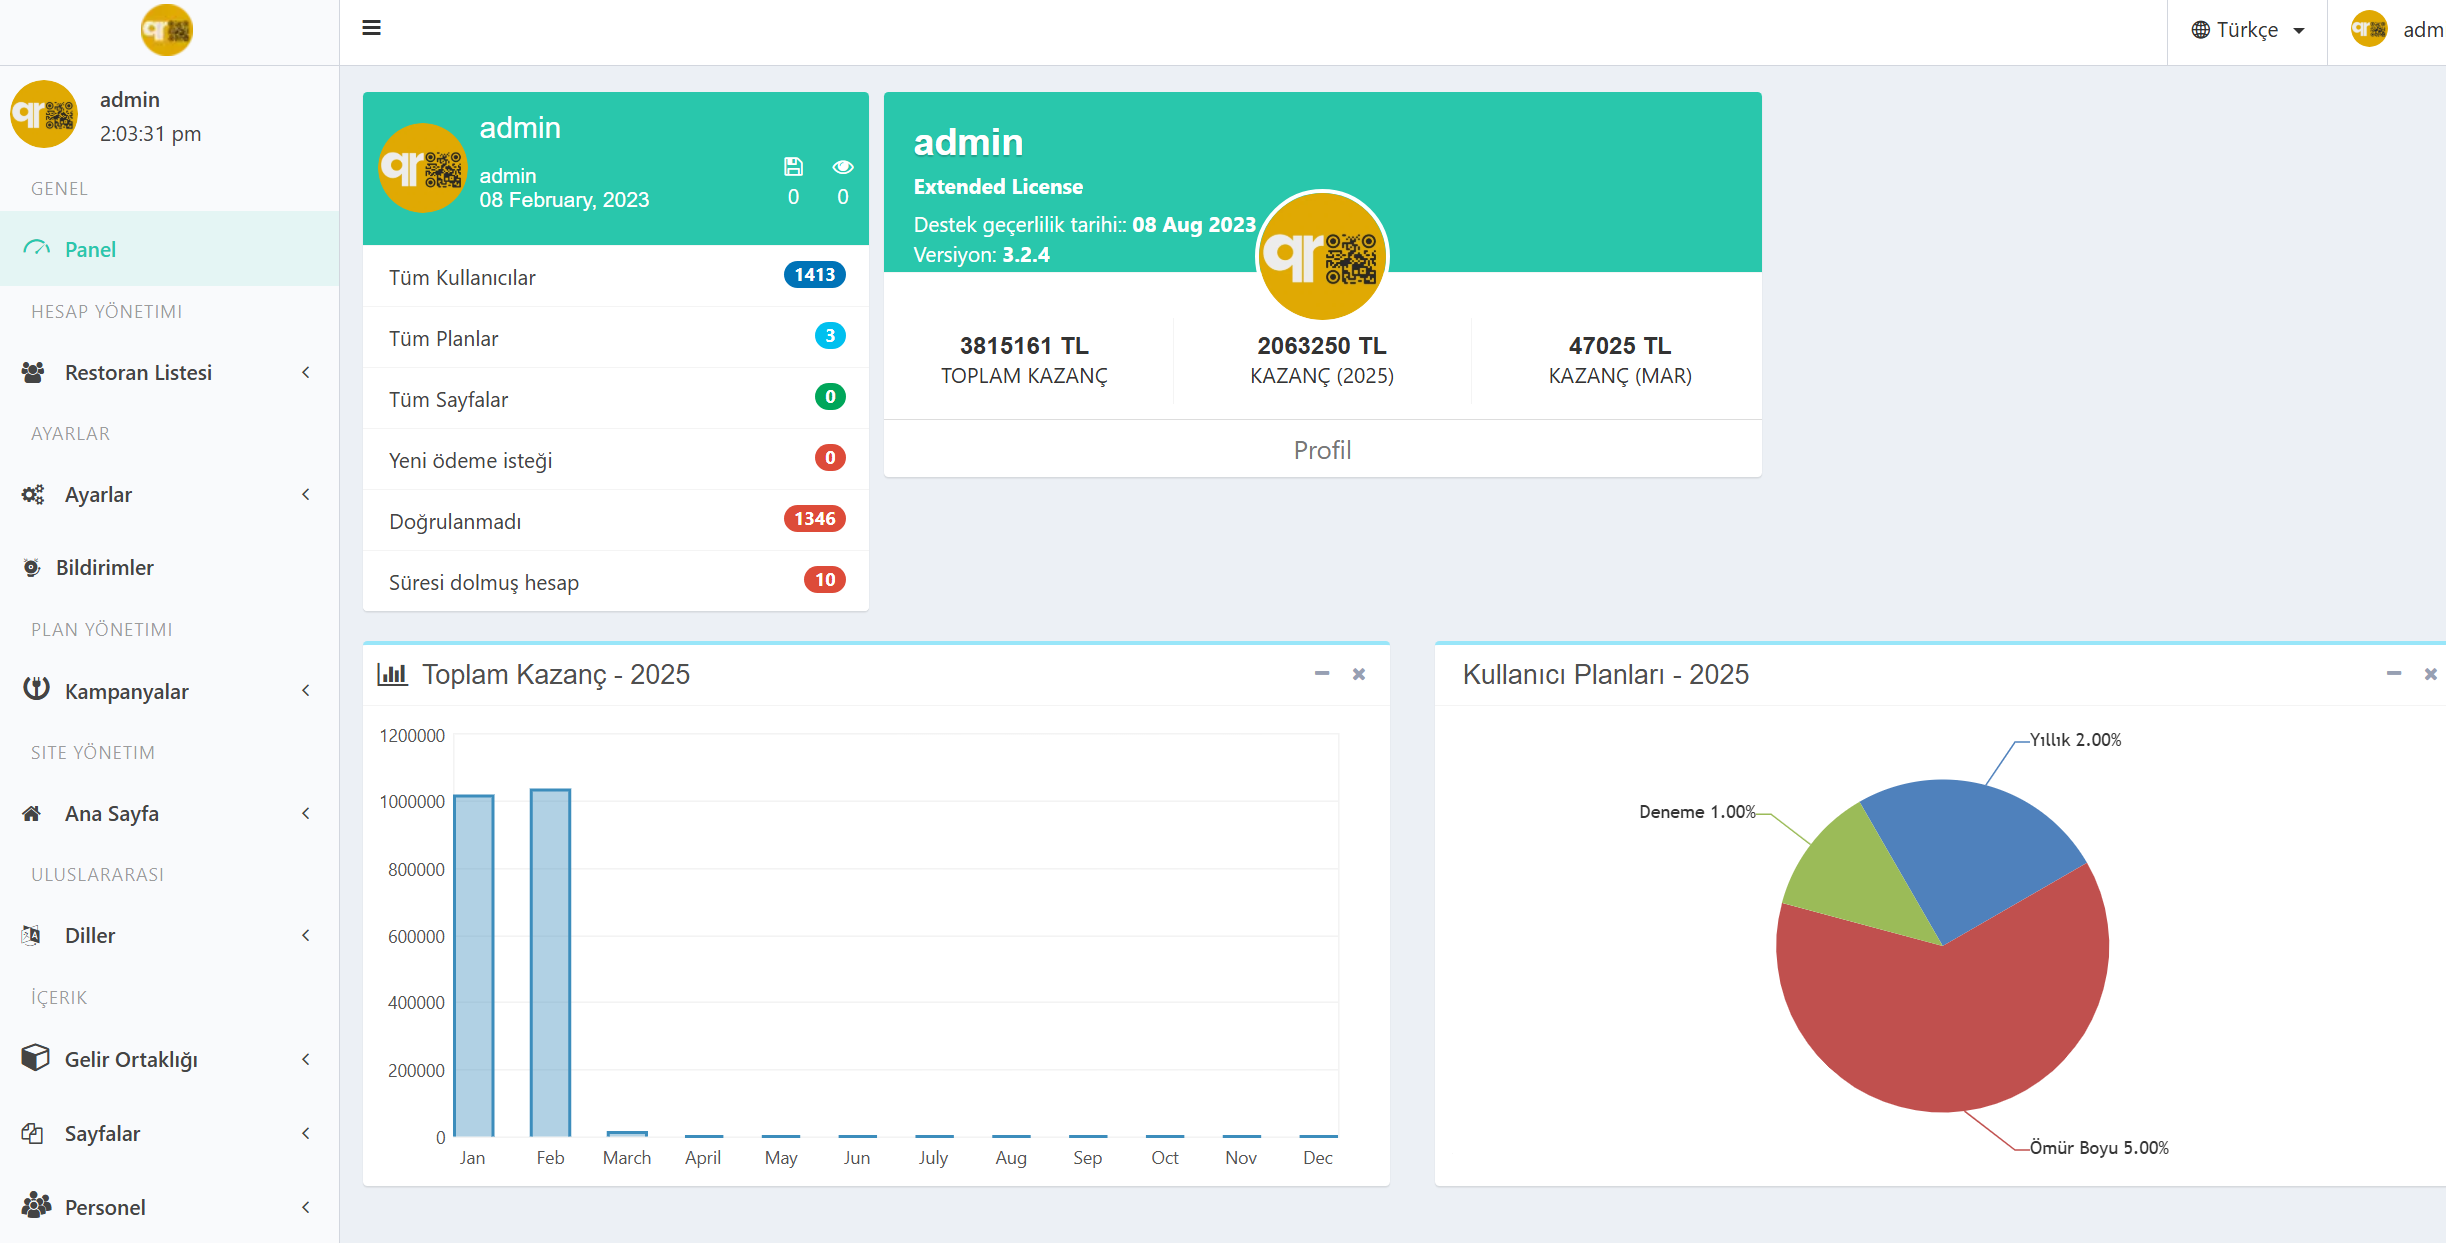Screen dimensions: 2446x1243
Task: Click the Kampanyalar campaigns icon
Action: 36,689
